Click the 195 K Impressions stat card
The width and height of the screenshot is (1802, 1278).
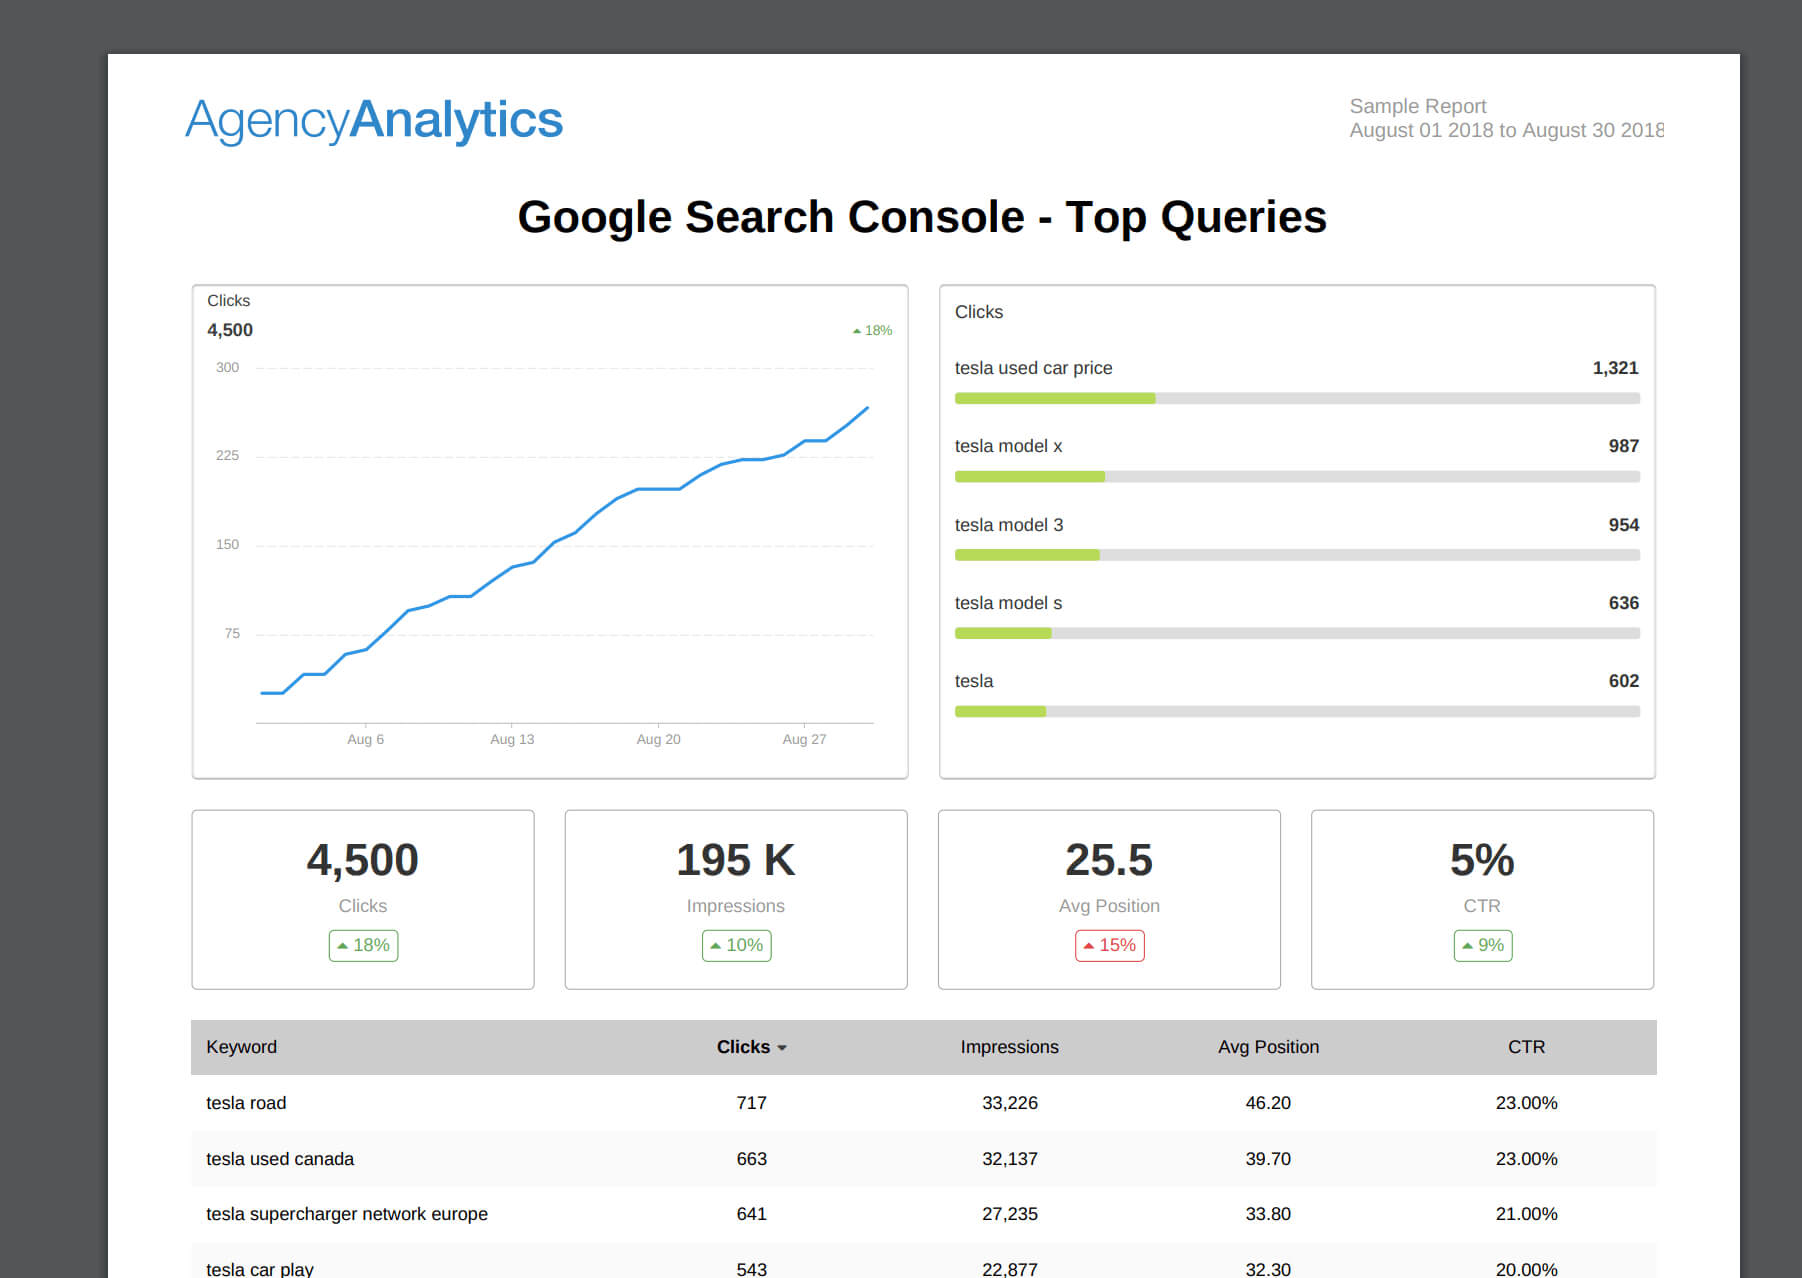tap(736, 899)
